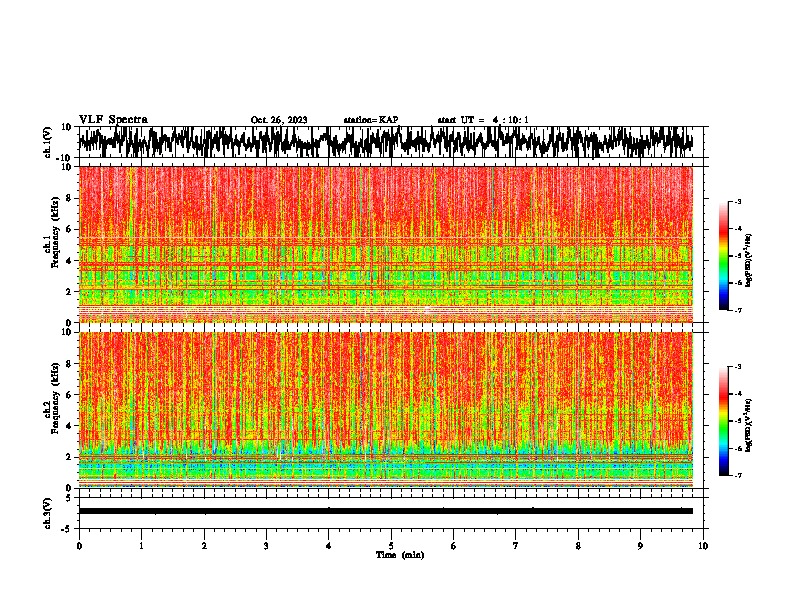Click the "start UT = 4:10:1" header text
This screenshot has height=612, width=792.
click(483, 120)
